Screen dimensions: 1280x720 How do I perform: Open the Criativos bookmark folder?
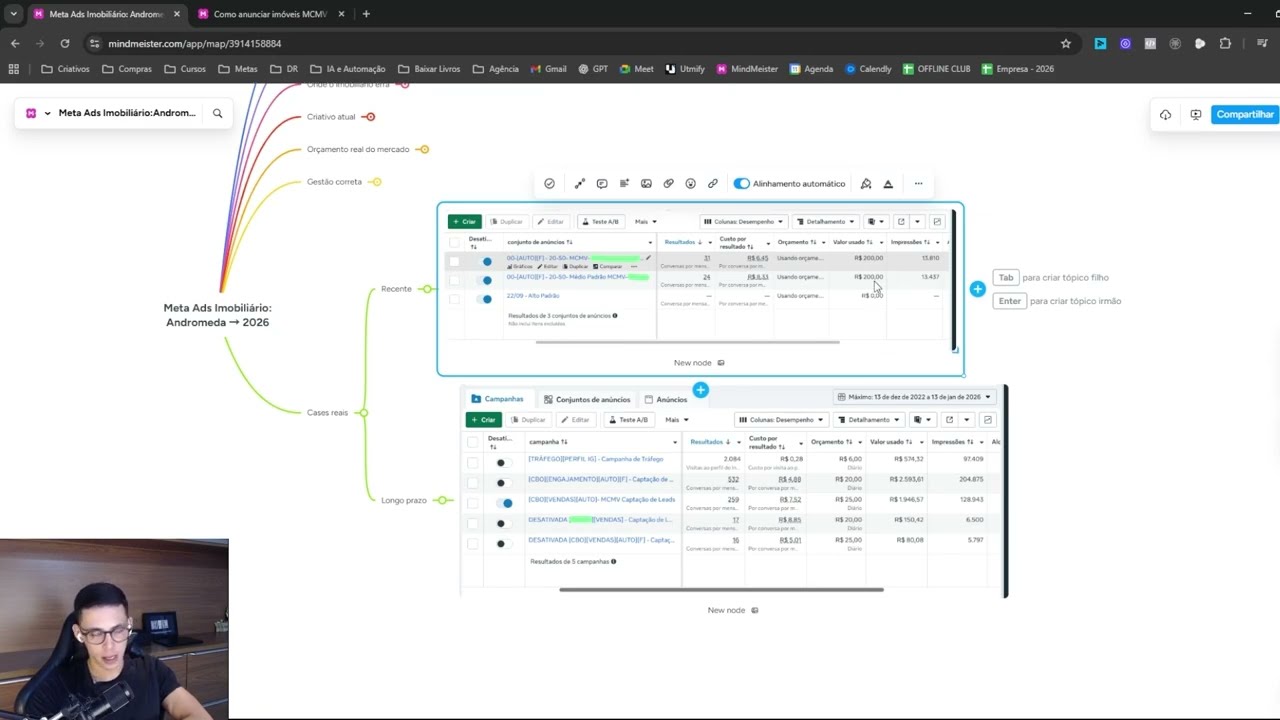pos(66,69)
